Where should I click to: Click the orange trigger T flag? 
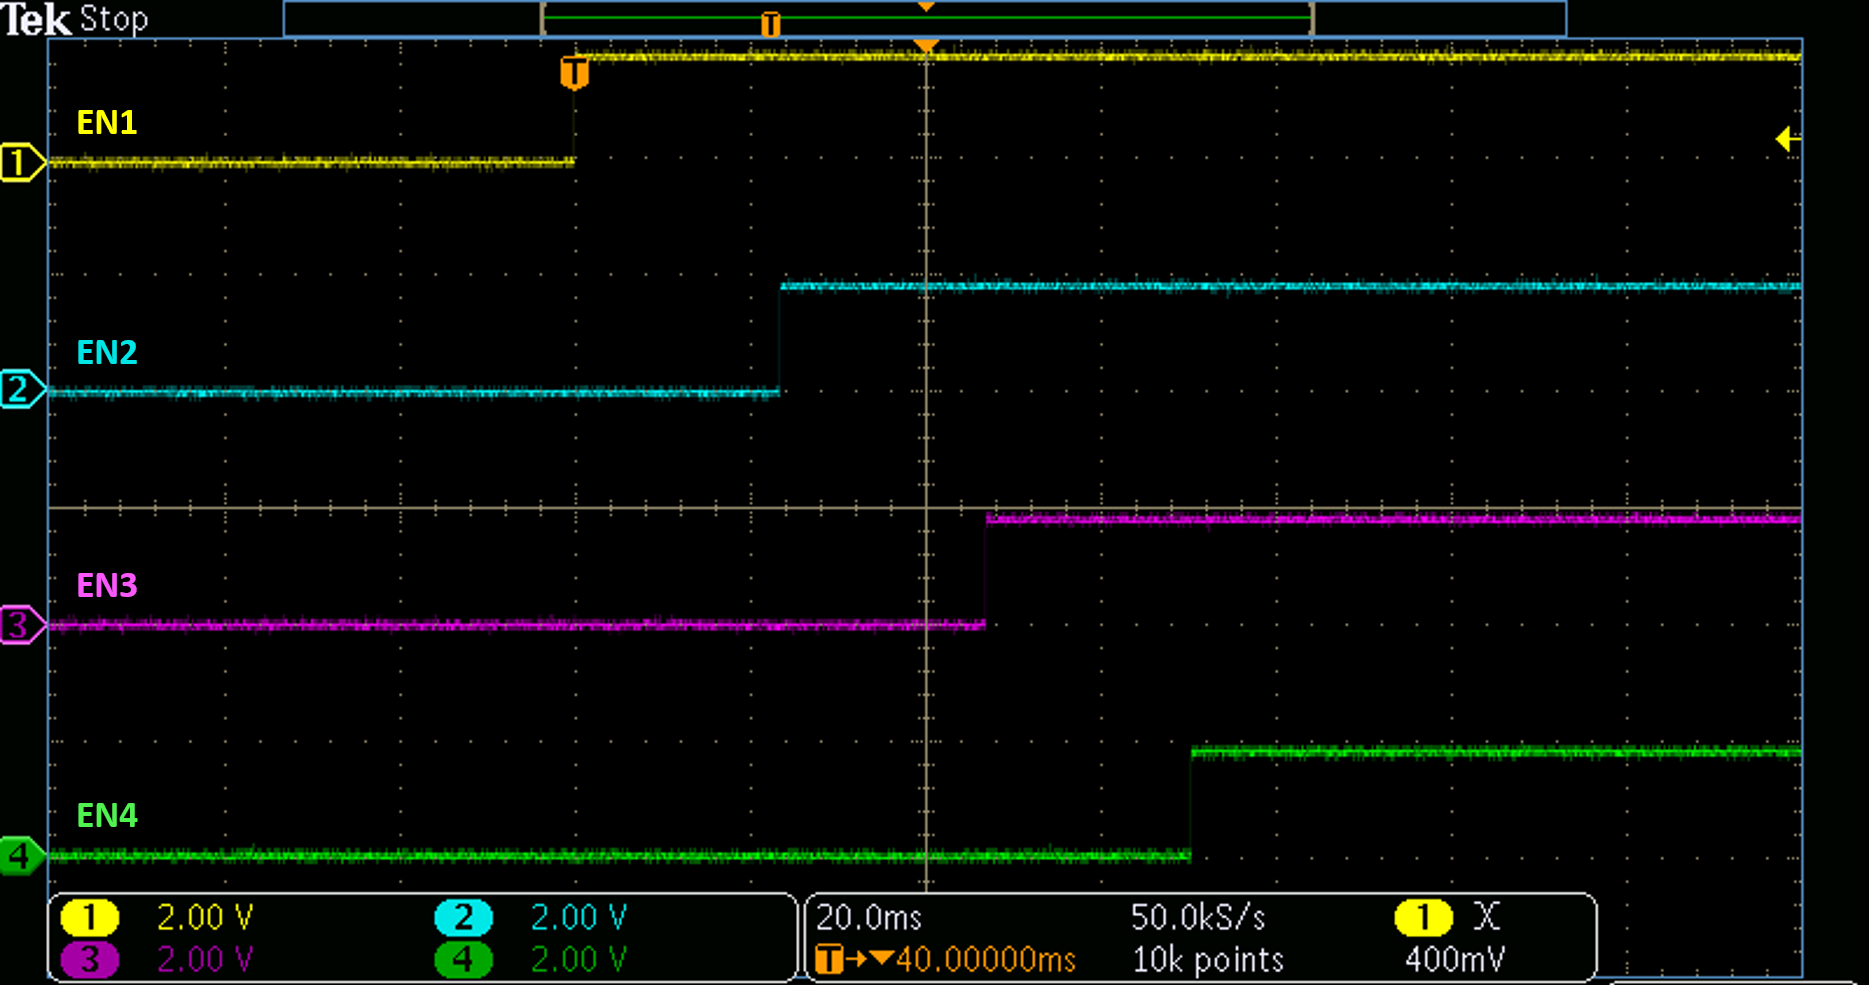573,72
